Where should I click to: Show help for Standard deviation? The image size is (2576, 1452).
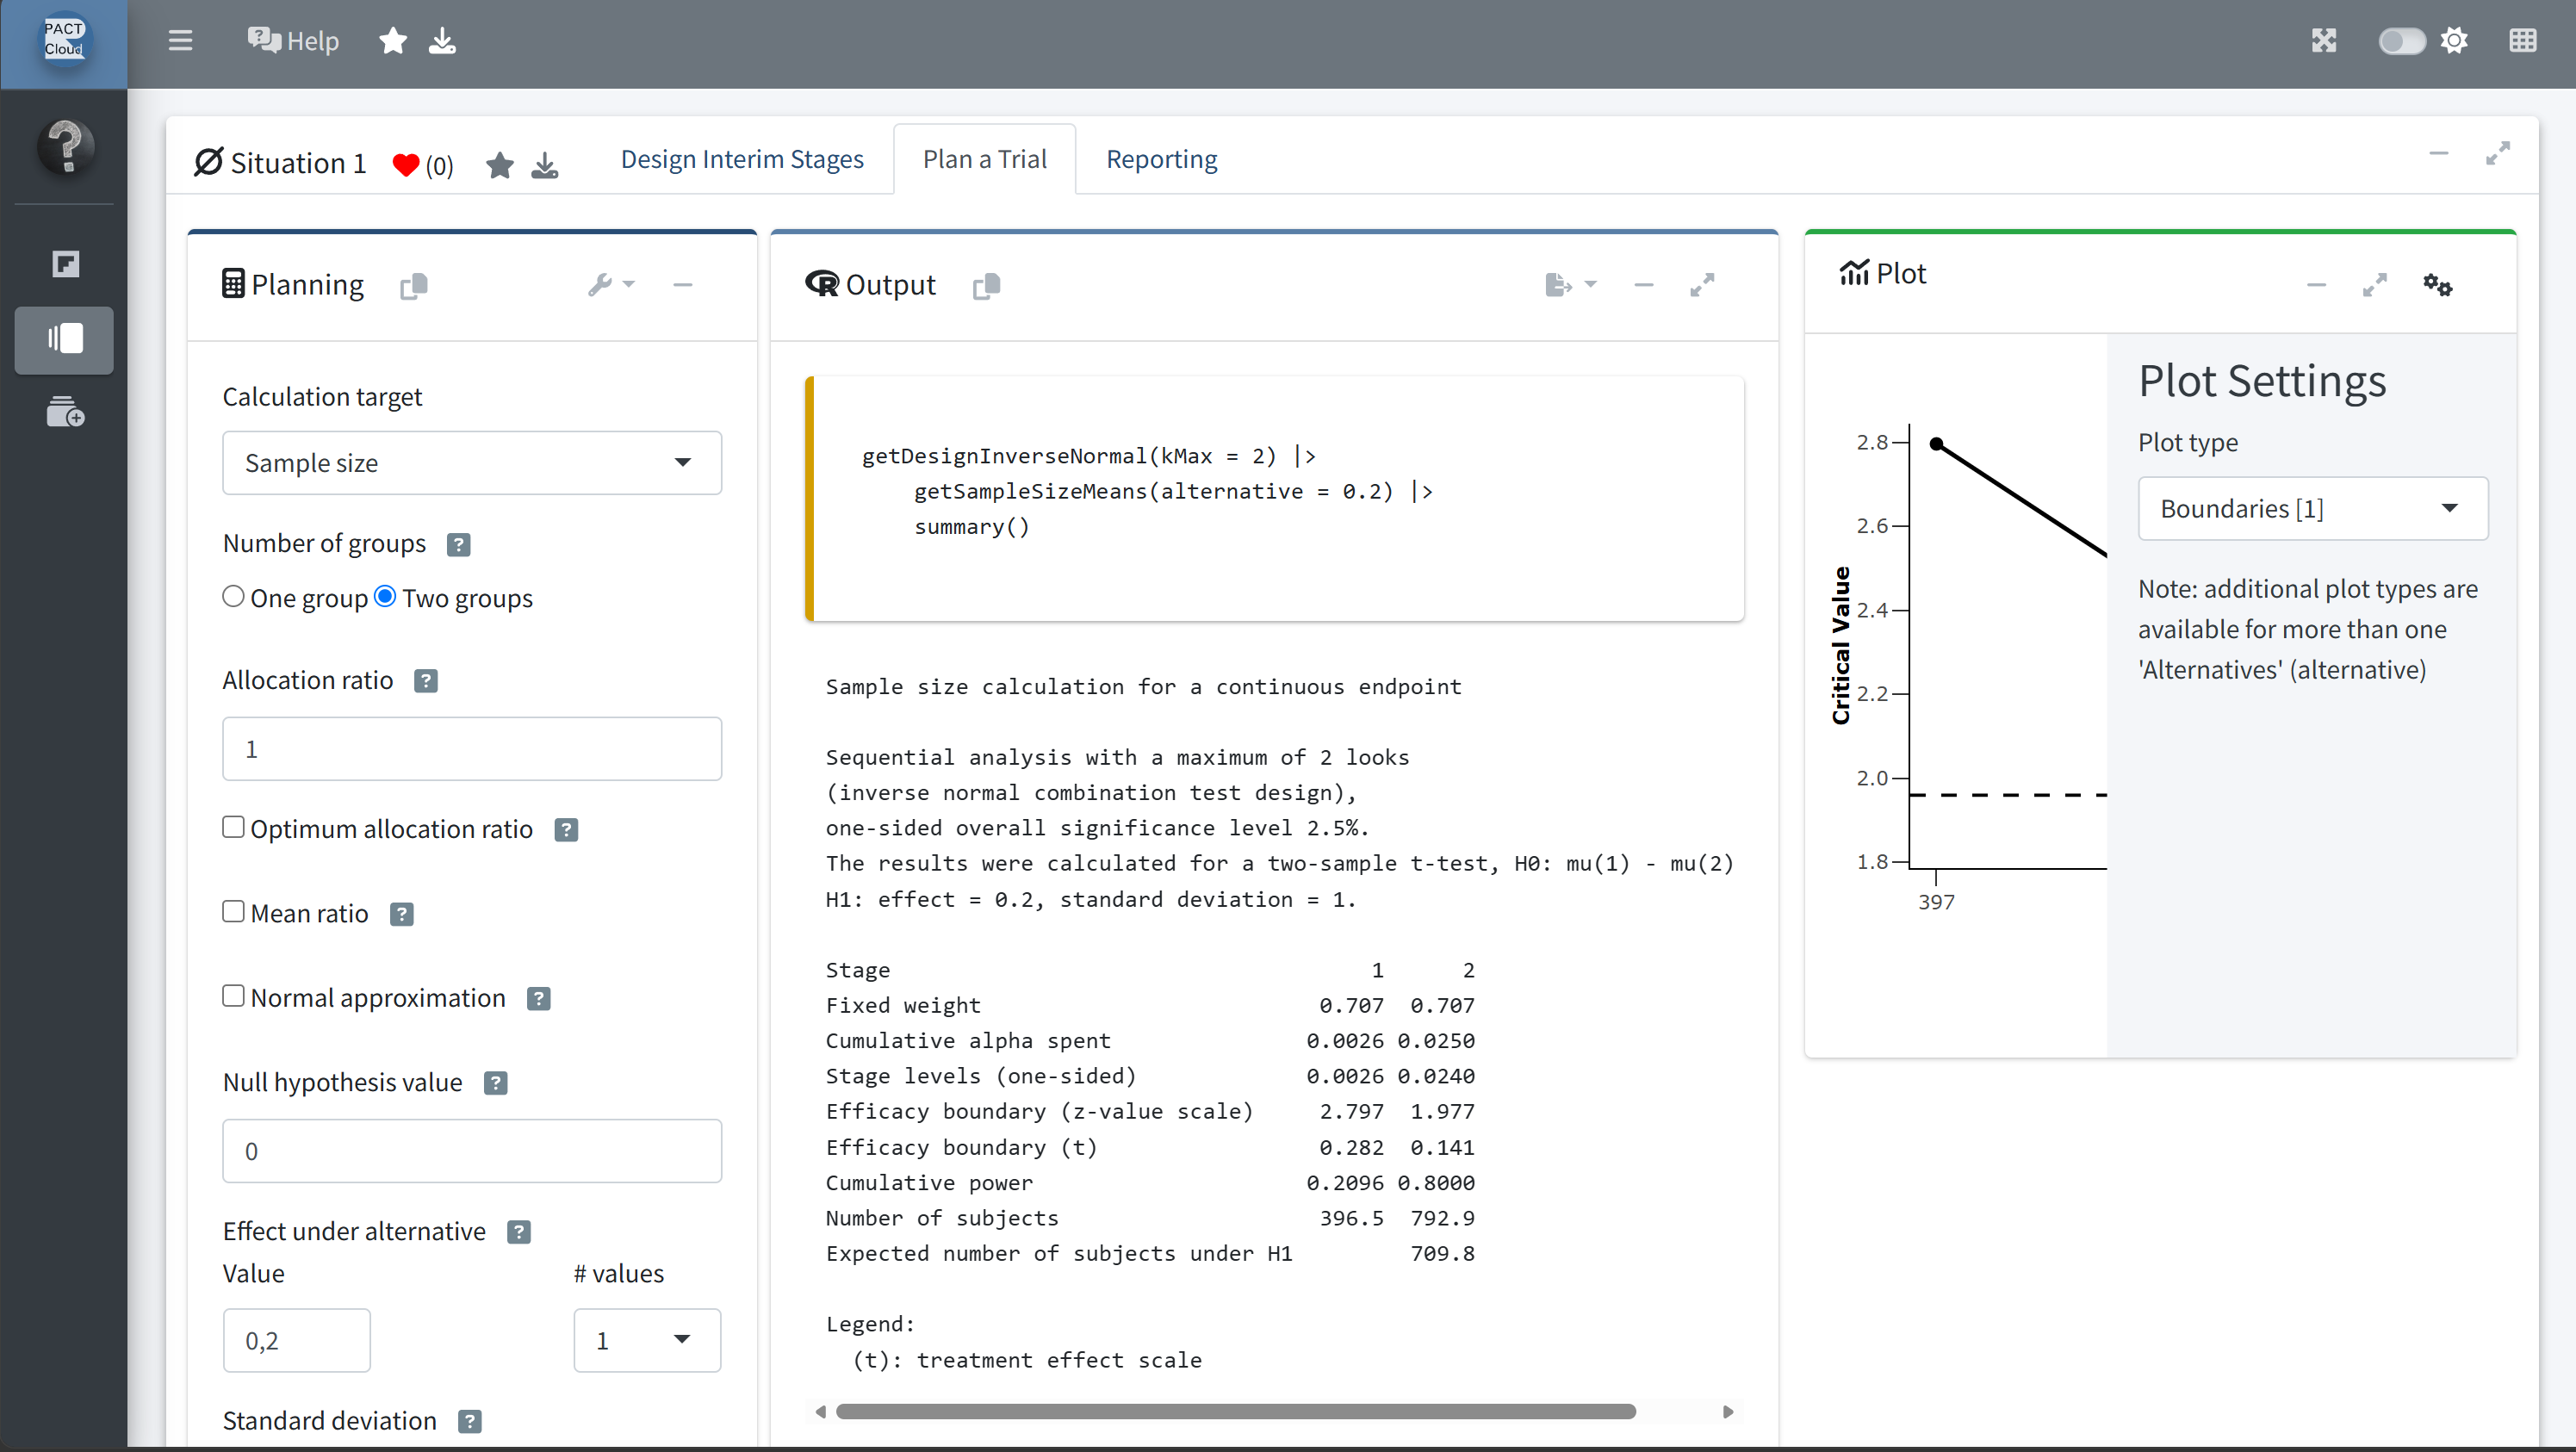point(469,1422)
